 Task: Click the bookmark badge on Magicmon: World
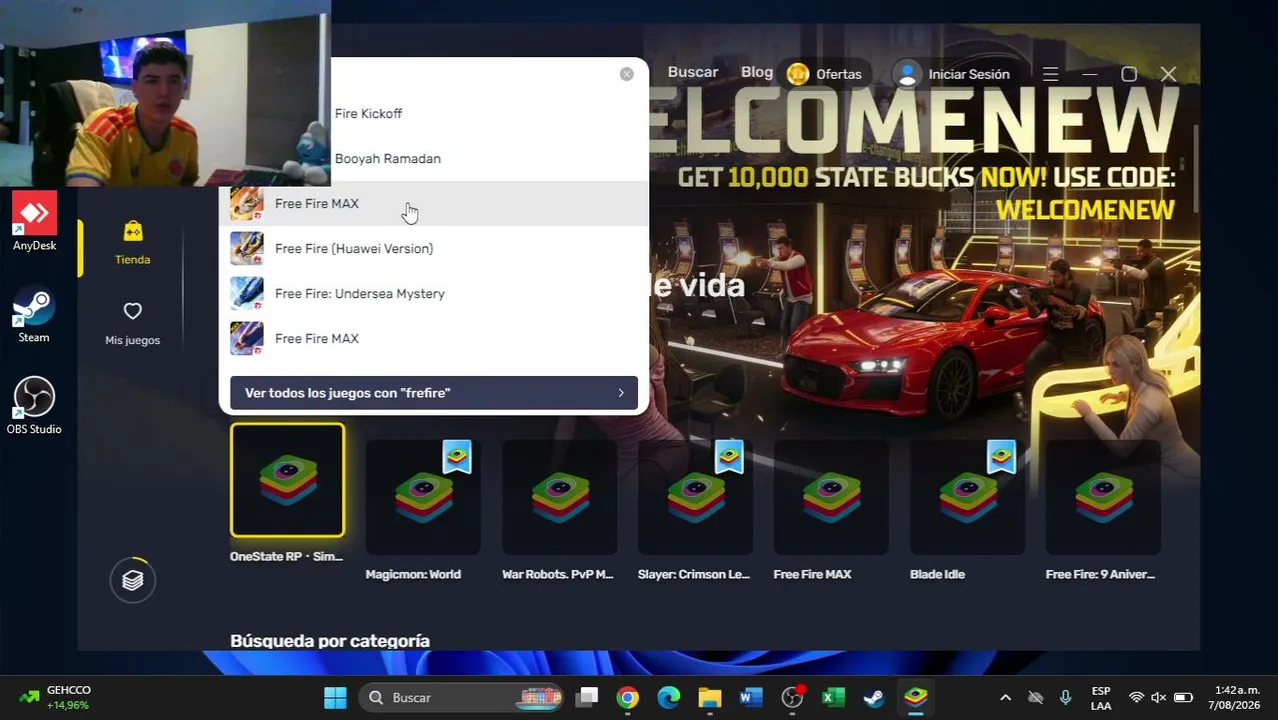click(457, 457)
